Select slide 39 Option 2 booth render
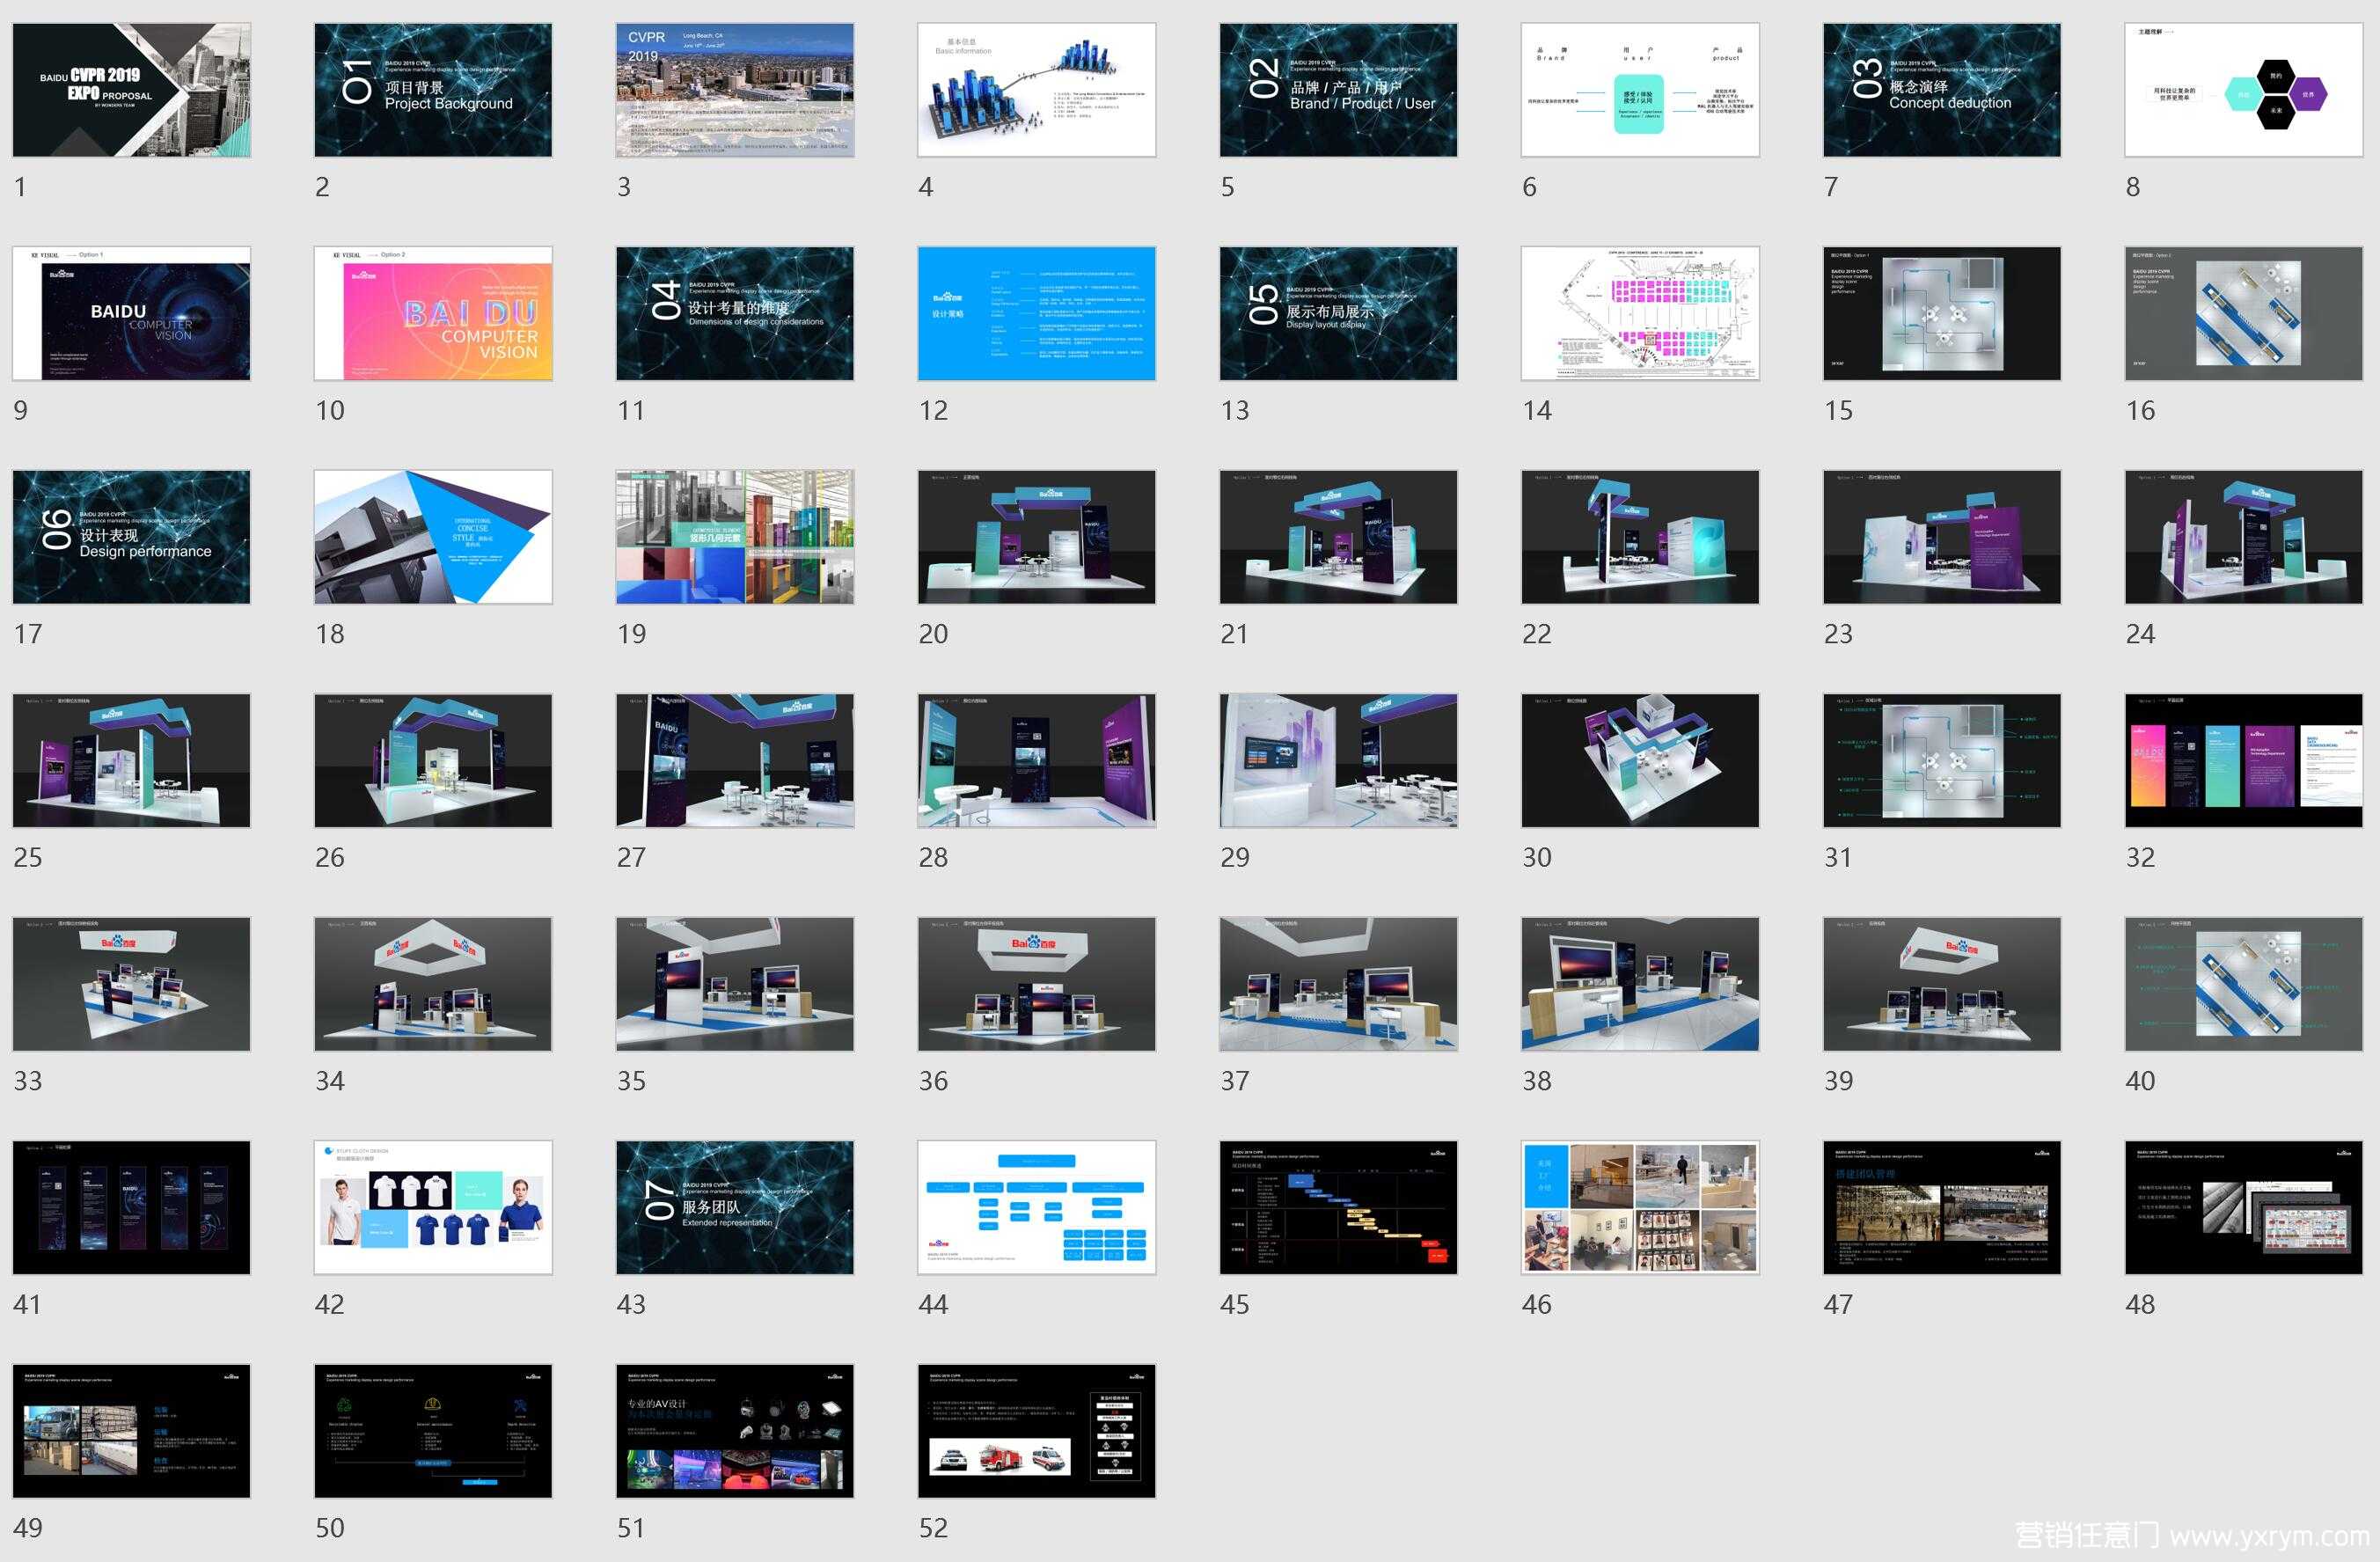Image resolution: width=2380 pixels, height=1562 pixels. click(1942, 984)
